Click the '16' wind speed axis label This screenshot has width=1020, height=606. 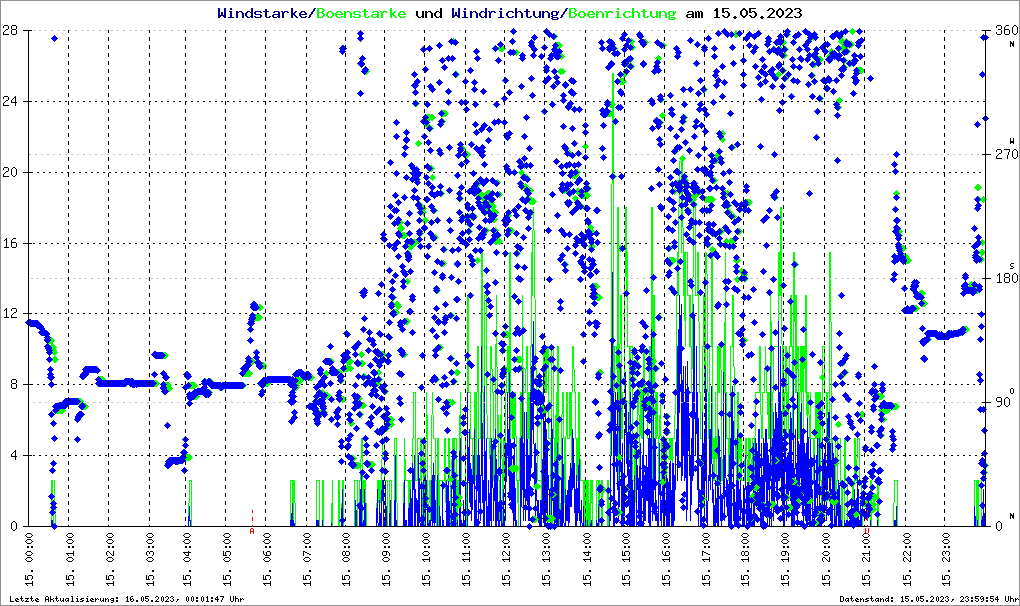click(10, 243)
